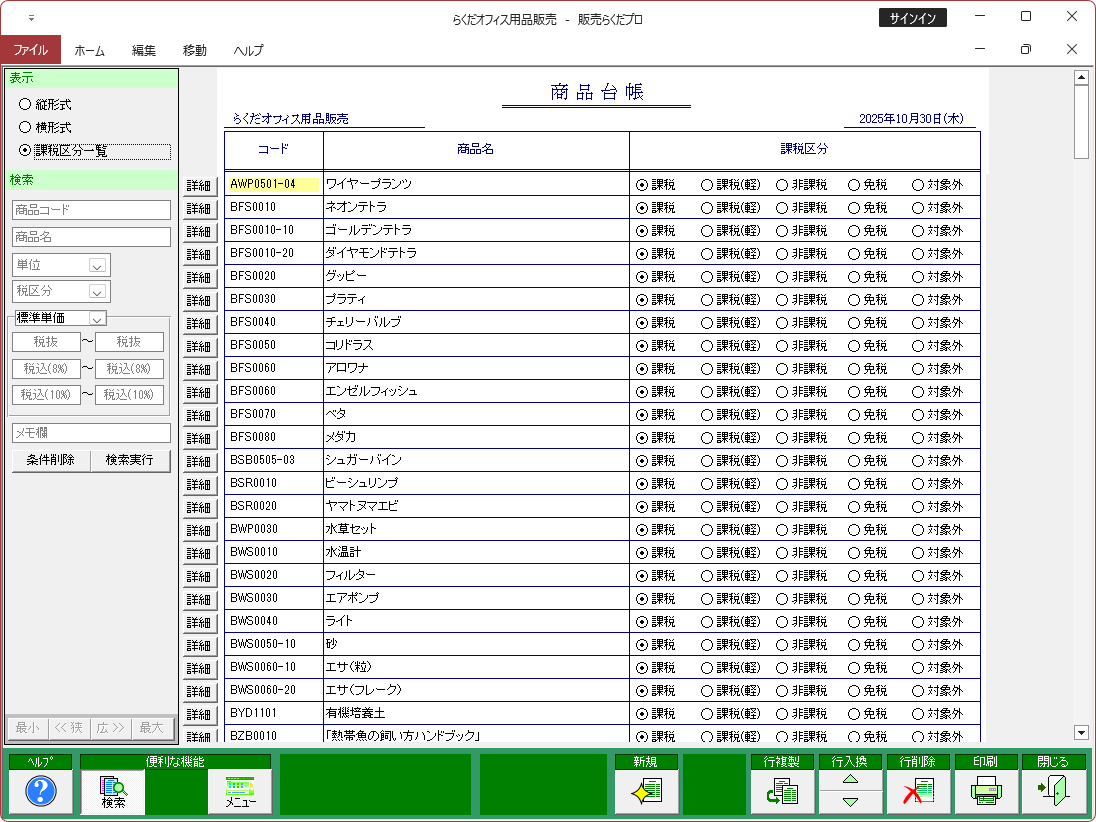Set ネオンテトラ to 非課税
The height and width of the screenshot is (822, 1096).
pyautogui.click(x=782, y=208)
